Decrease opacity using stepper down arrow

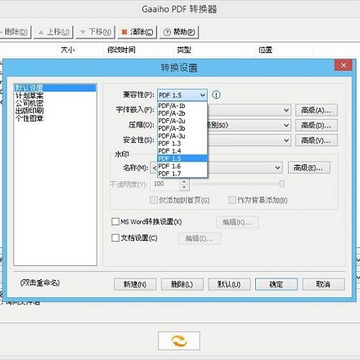pos(184,187)
